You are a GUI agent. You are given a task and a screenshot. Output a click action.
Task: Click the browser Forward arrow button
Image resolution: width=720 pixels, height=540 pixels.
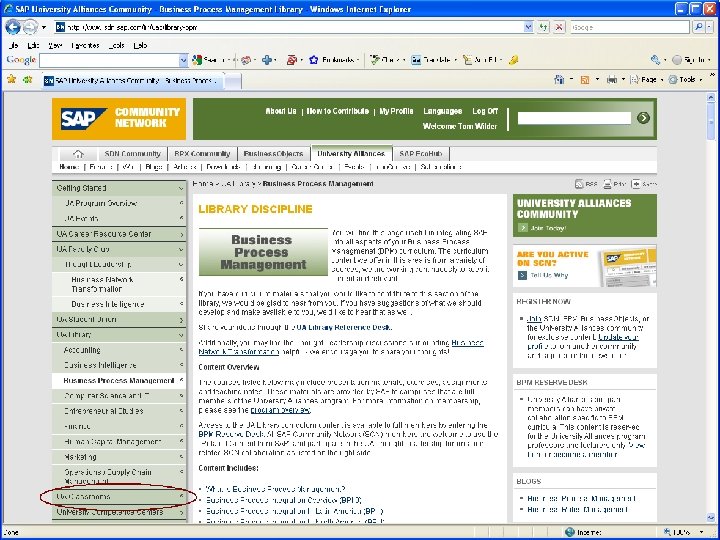pos(30,27)
